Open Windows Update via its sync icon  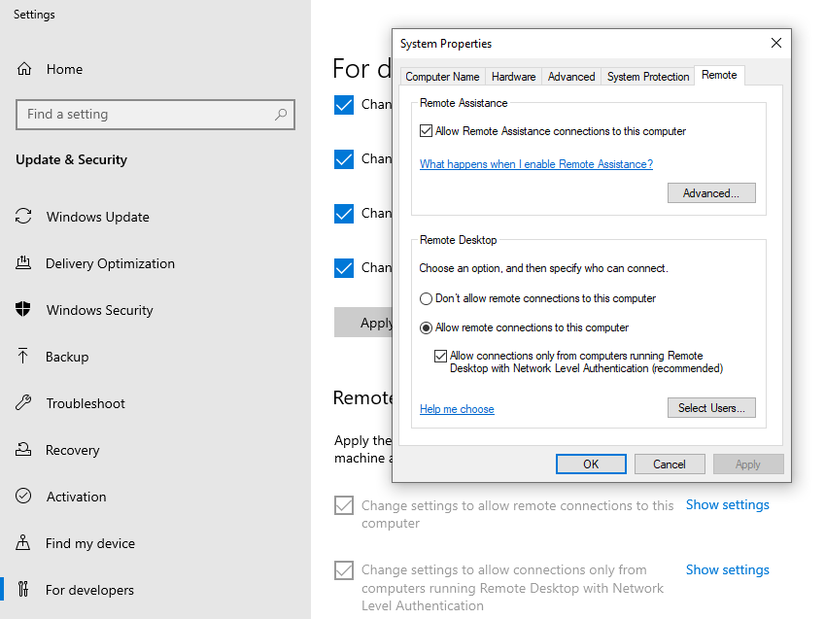tap(23, 216)
